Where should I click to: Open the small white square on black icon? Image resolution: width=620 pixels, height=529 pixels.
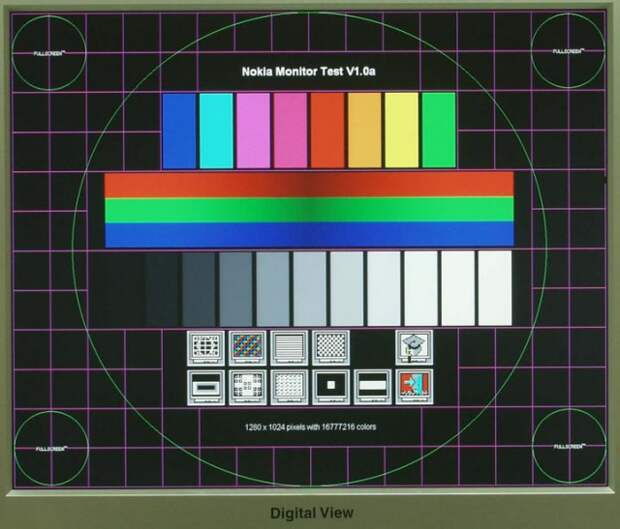tap(331, 387)
